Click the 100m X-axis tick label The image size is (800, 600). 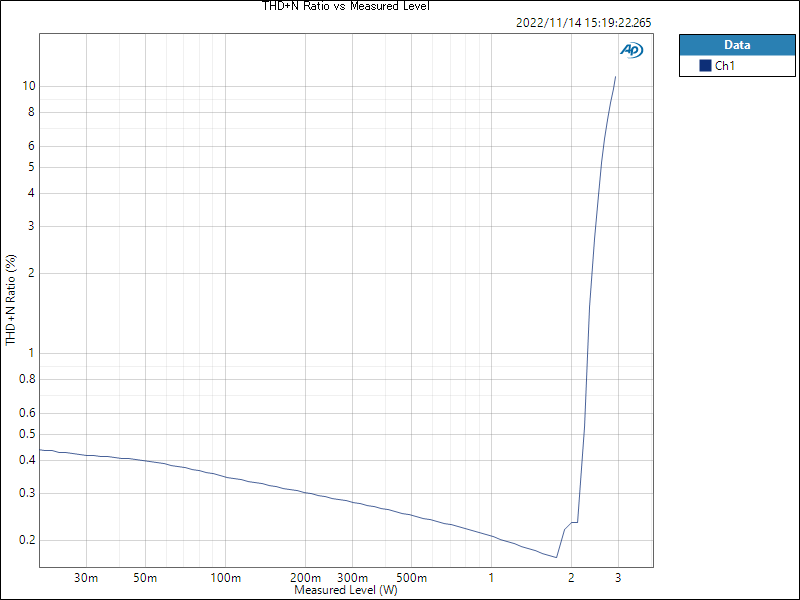[226, 578]
